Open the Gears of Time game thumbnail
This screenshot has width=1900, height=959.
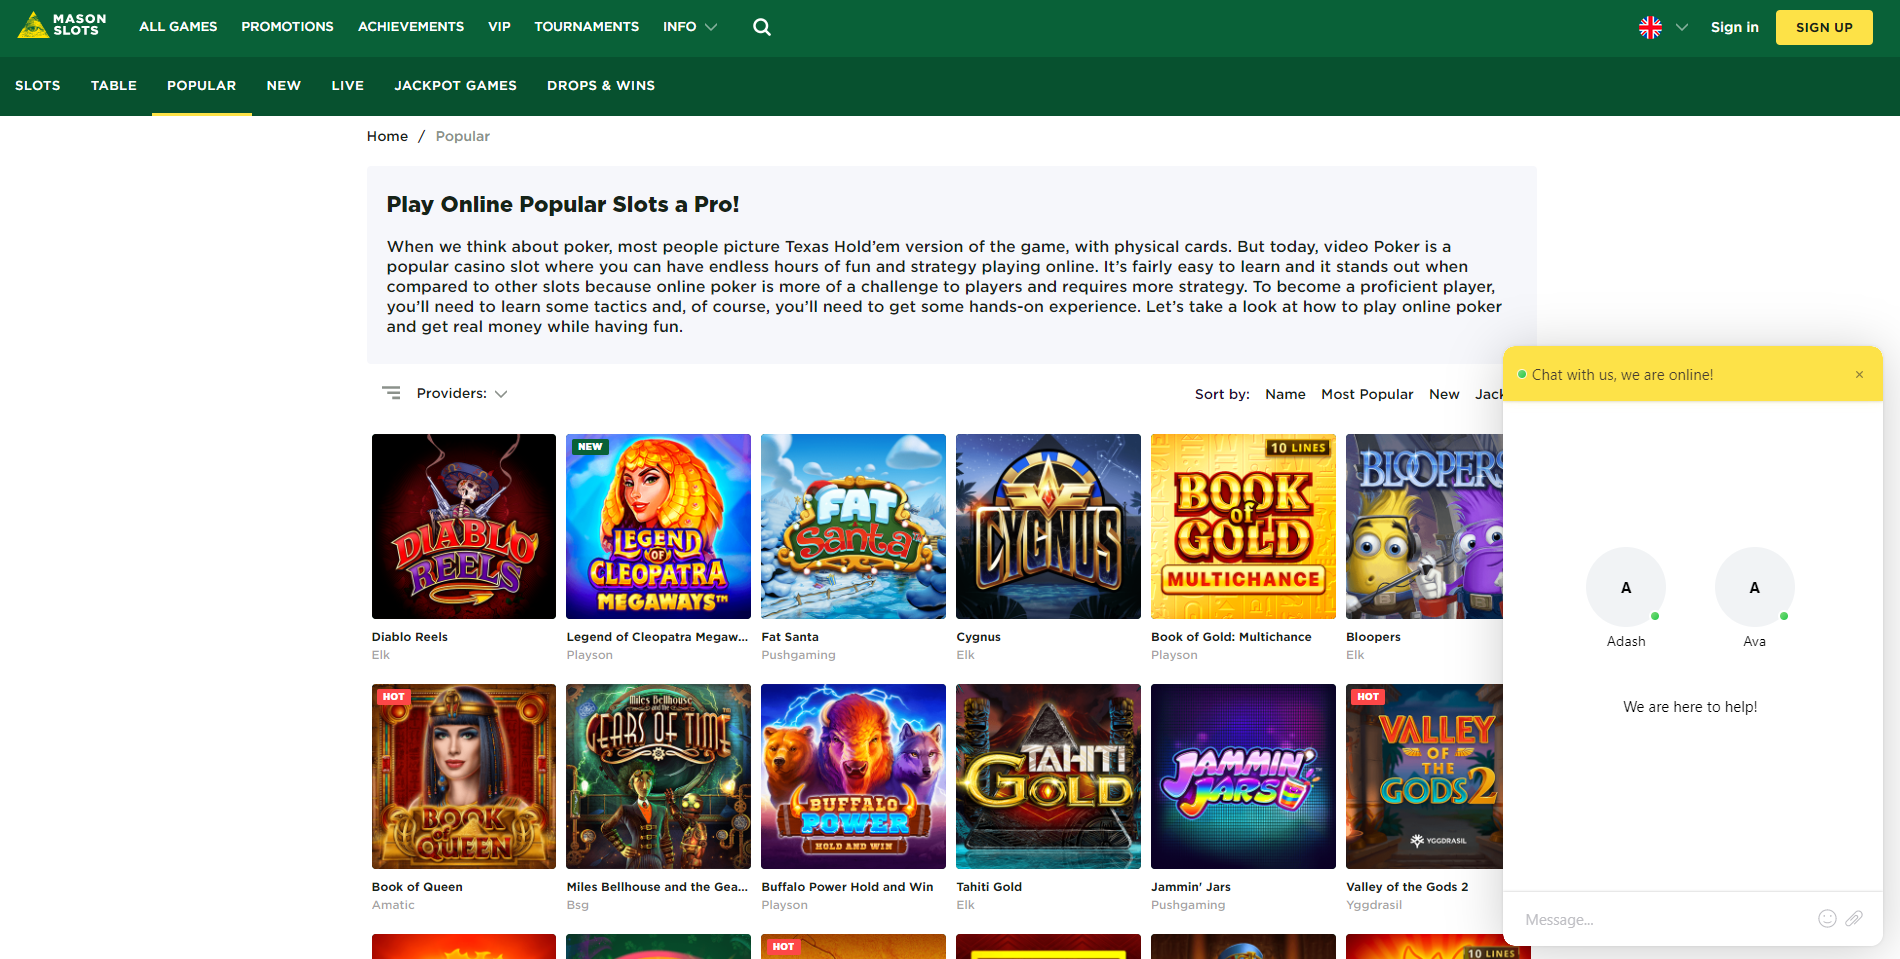(658, 776)
